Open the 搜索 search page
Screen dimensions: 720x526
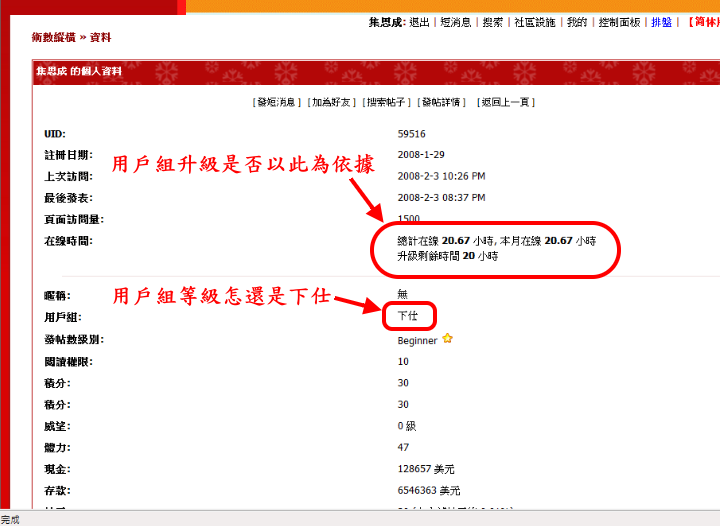pyautogui.click(x=492, y=22)
